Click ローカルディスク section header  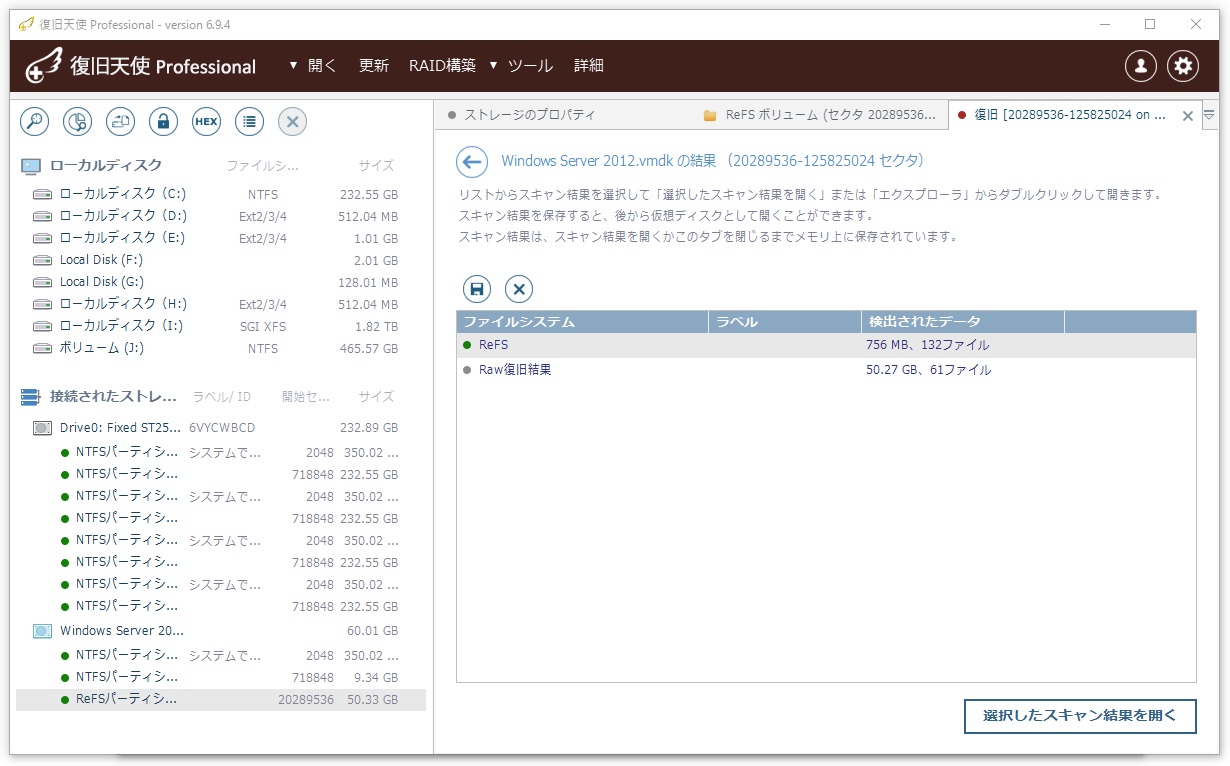pos(106,166)
